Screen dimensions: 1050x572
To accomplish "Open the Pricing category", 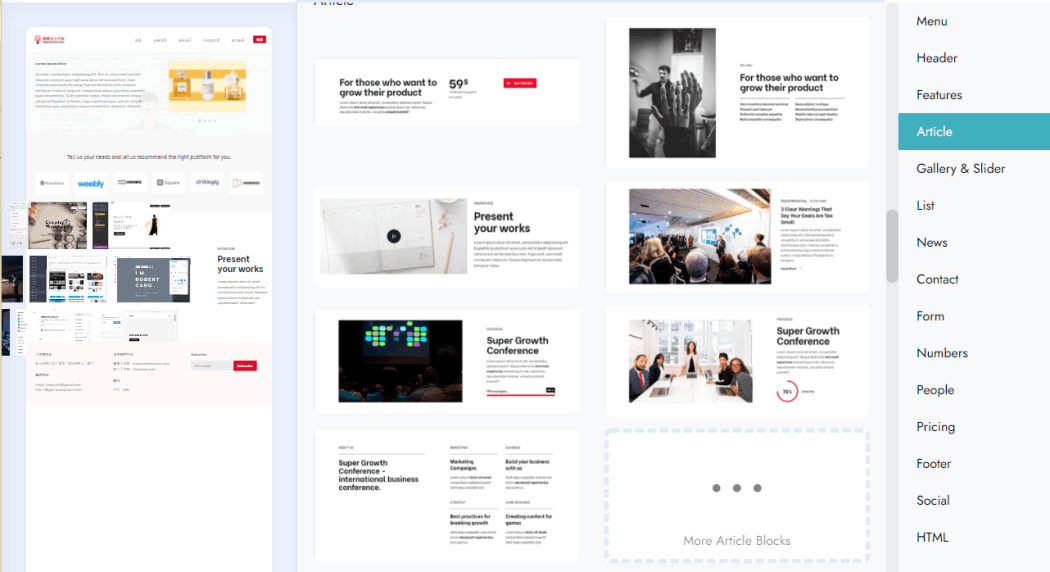I will tap(935, 427).
